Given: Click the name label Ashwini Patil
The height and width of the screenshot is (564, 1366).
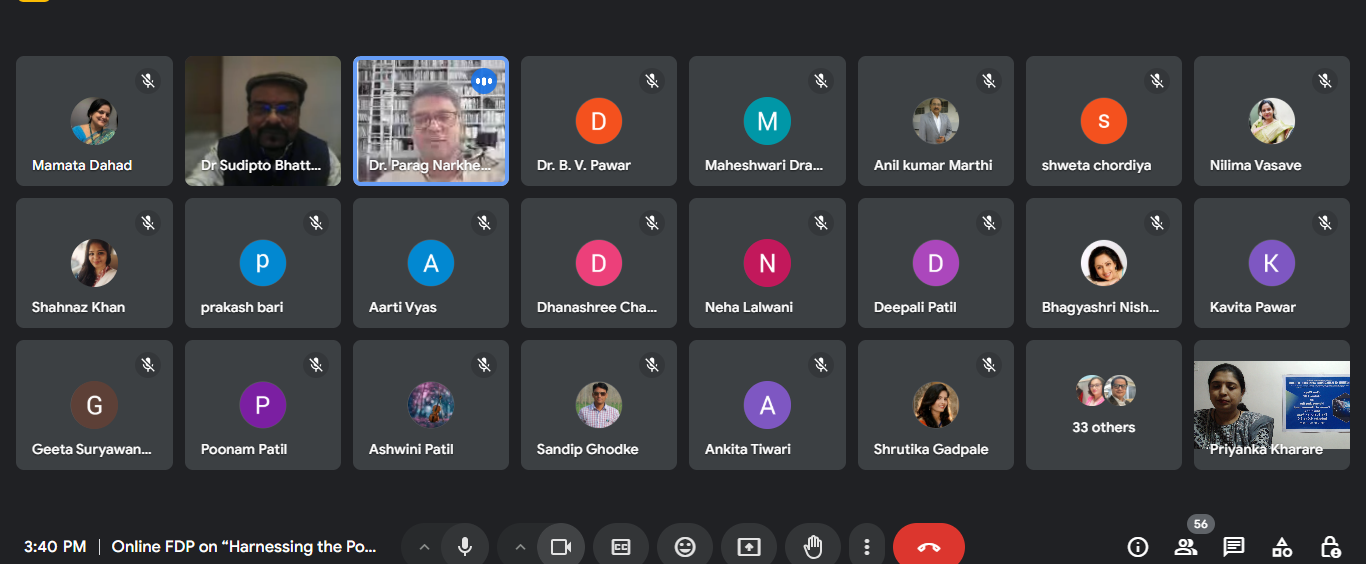Looking at the screenshot, I should 412,449.
